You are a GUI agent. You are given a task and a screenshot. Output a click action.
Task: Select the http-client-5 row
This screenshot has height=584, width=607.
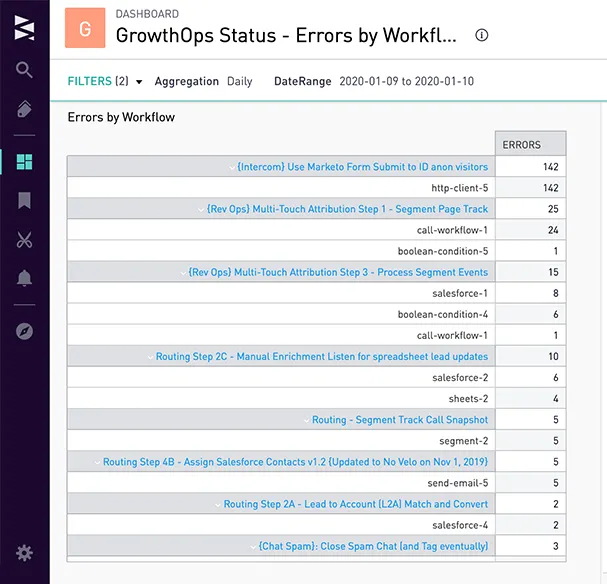click(x=316, y=188)
